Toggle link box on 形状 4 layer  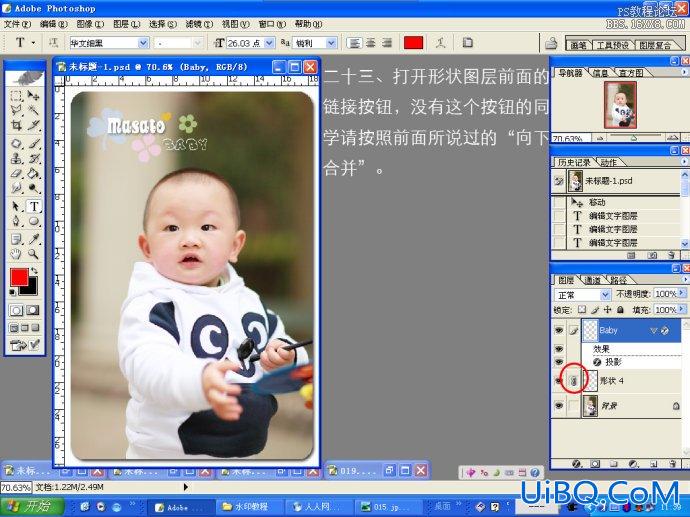tap(573, 381)
